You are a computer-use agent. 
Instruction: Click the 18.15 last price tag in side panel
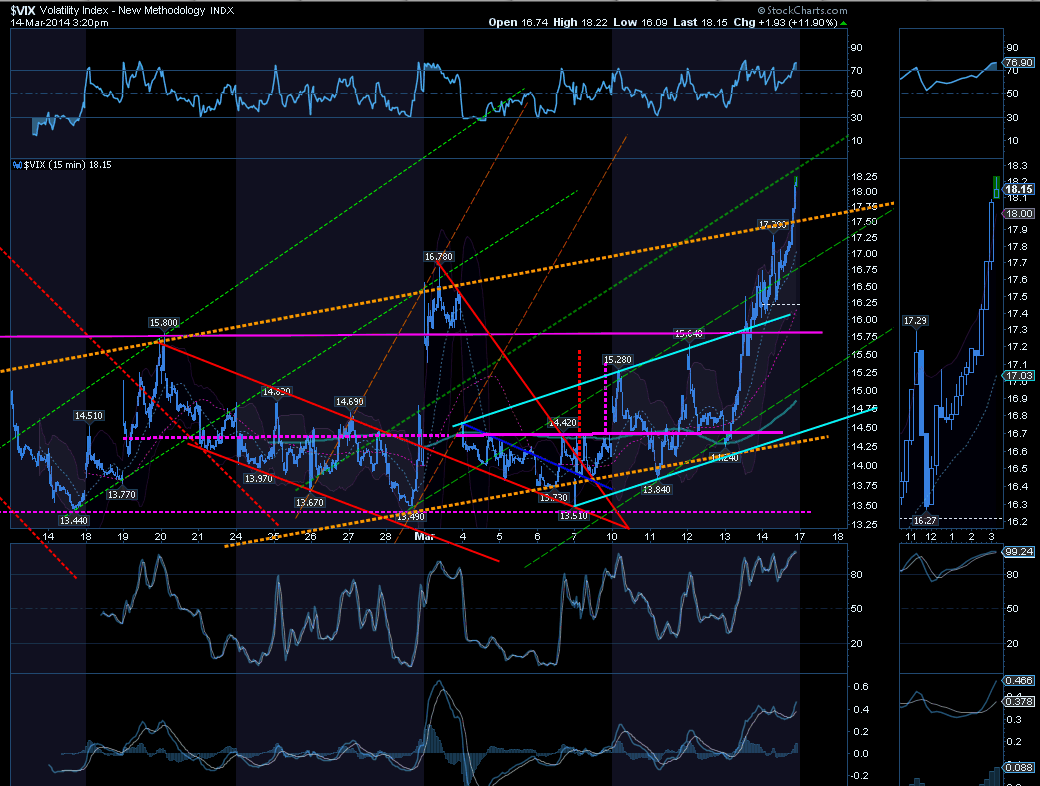[x=1019, y=190]
